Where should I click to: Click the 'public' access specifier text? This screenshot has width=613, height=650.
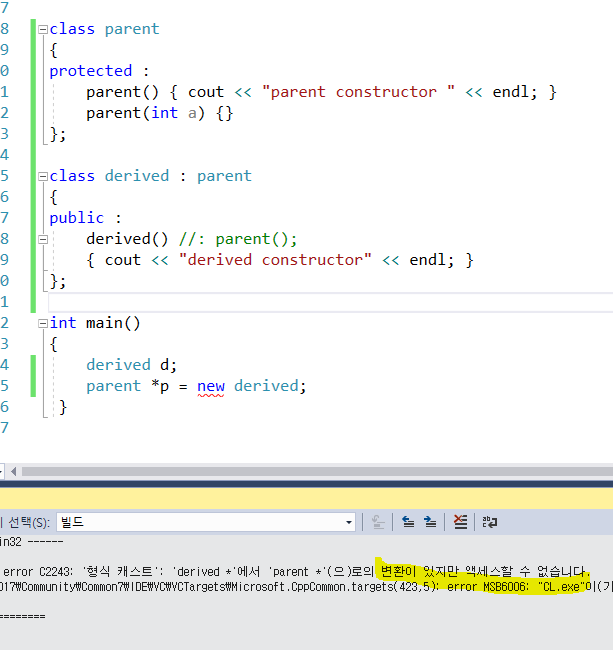click(x=77, y=218)
